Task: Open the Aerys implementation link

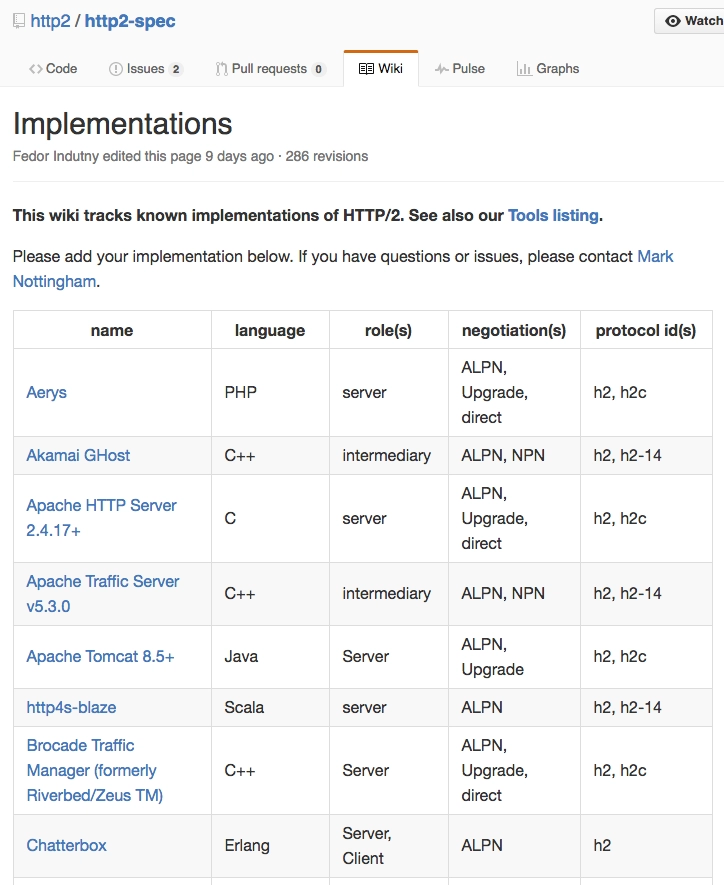Action: pyautogui.click(x=46, y=392)
